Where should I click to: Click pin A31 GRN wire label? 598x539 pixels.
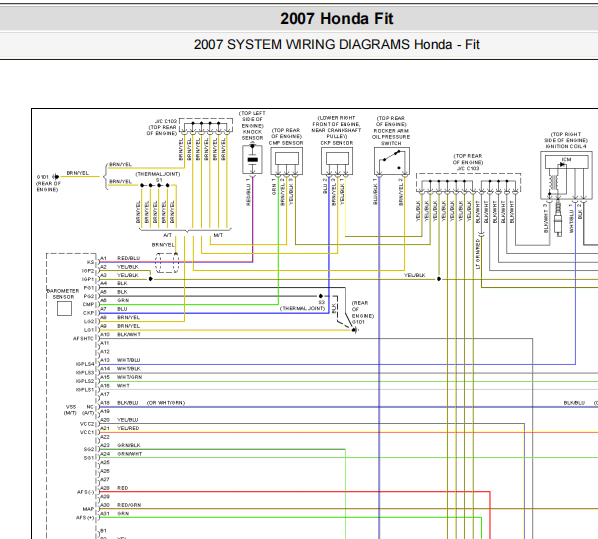tap(123, 513)
